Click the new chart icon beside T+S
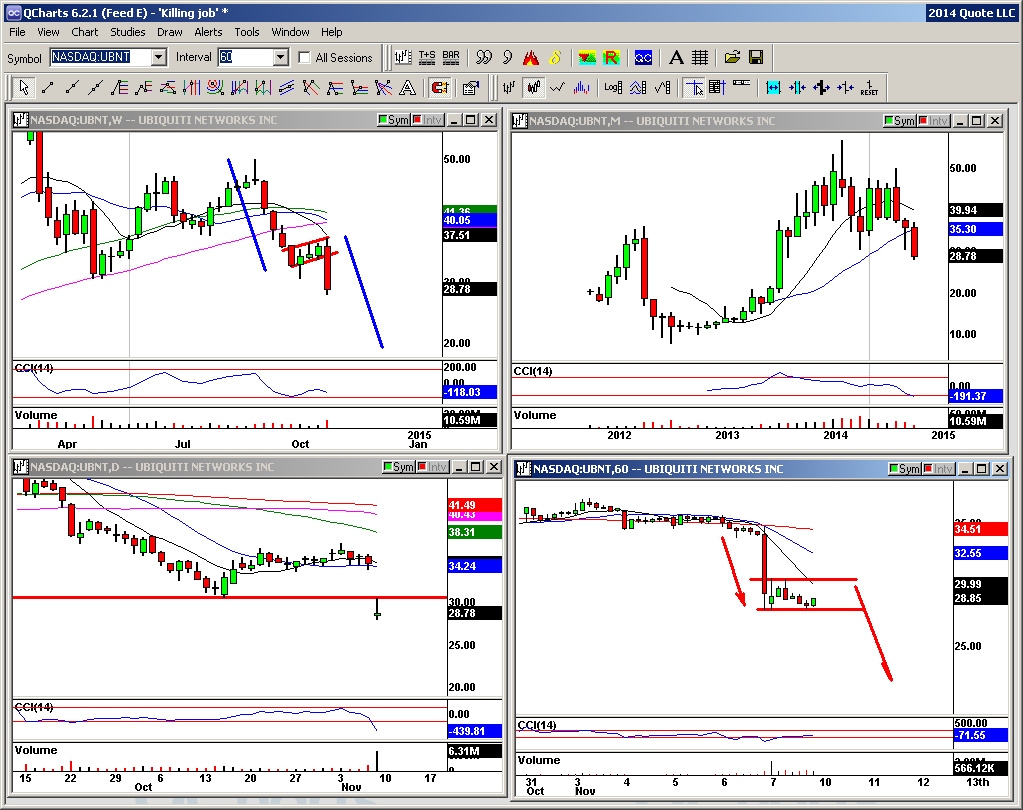This screenshot has width=1023, height=810. [403, 58]
